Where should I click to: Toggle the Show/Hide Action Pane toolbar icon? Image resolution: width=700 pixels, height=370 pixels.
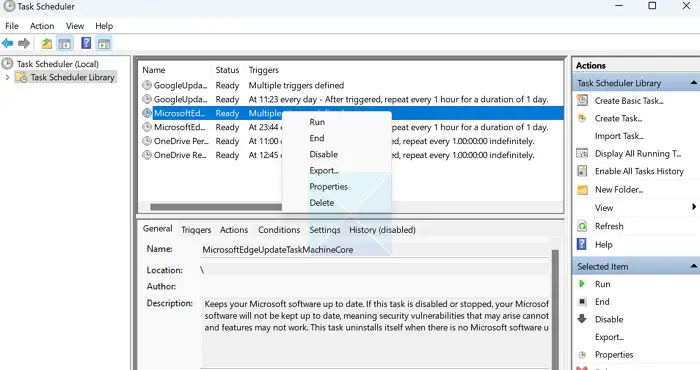pos(104,43)
